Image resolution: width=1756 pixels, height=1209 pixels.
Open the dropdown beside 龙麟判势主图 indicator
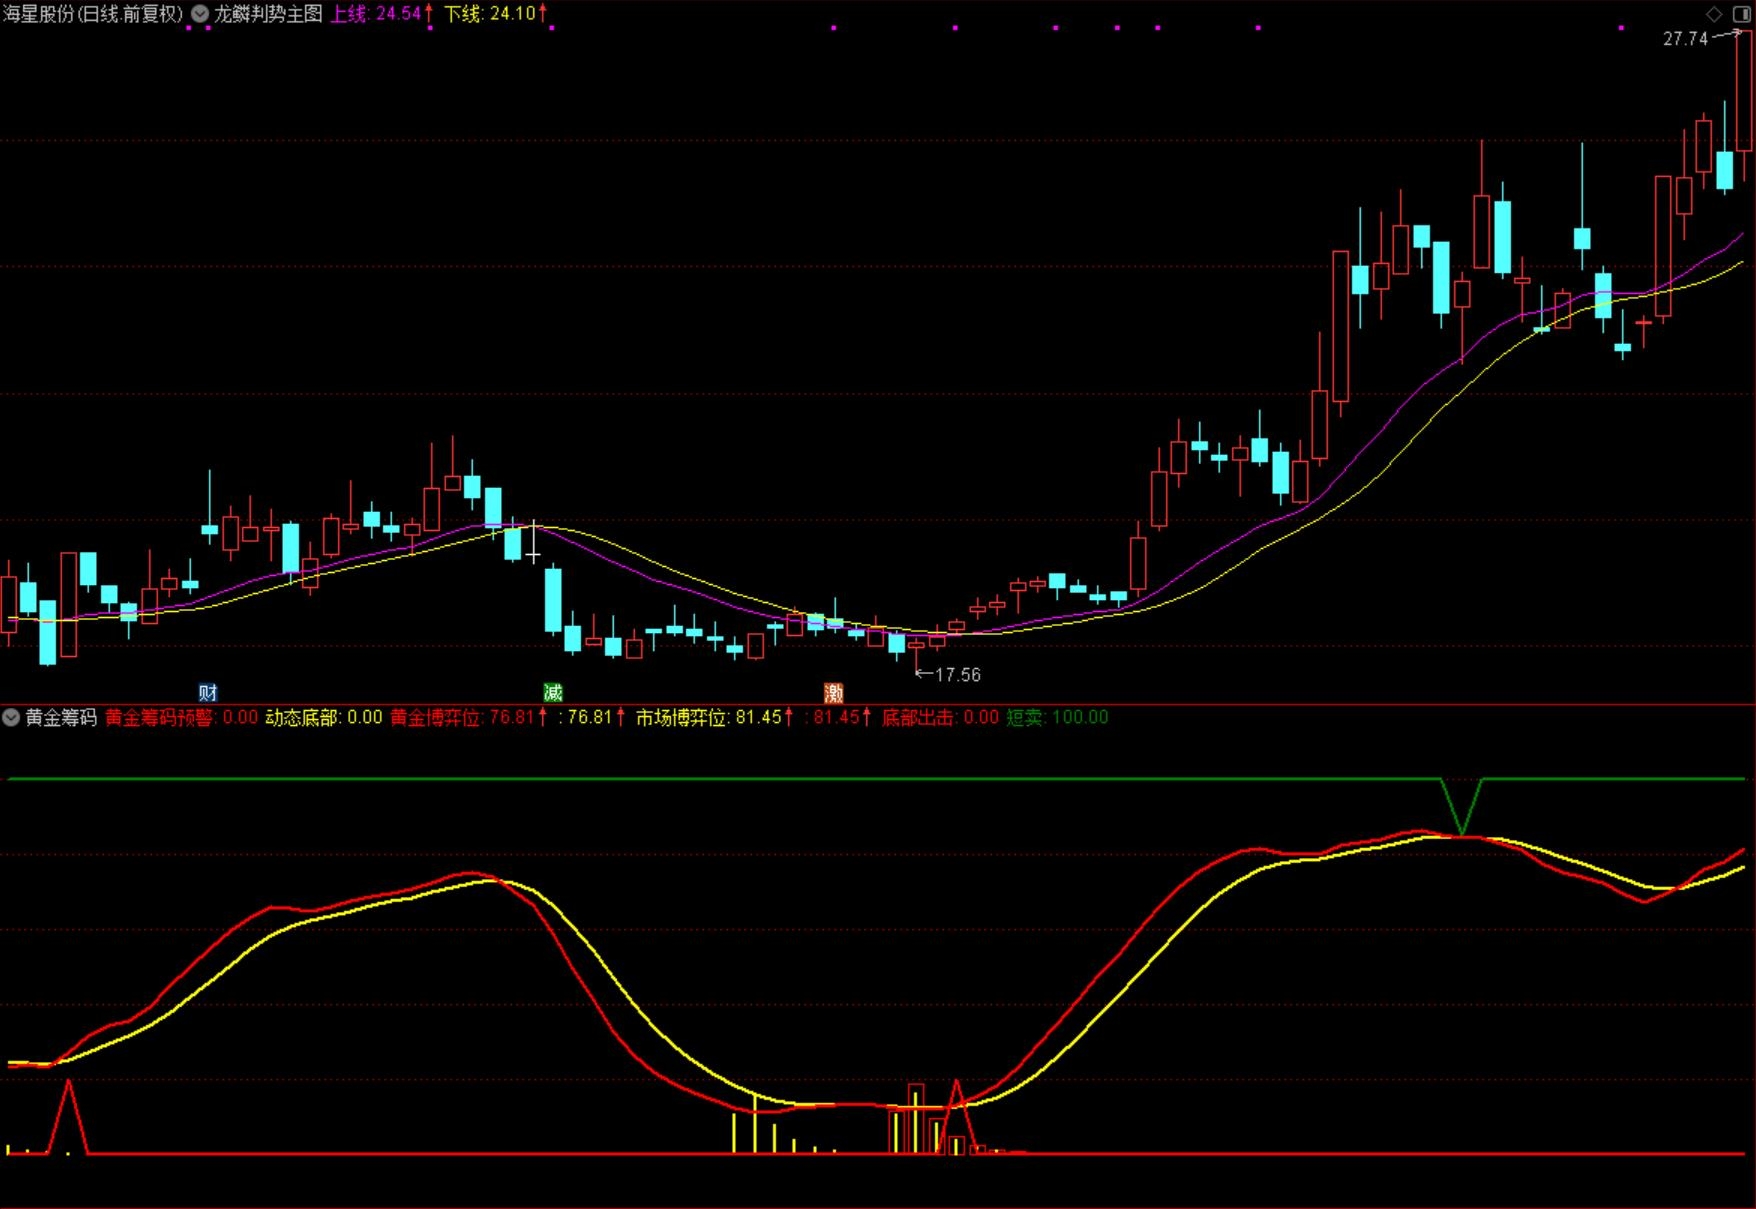pyautogui.click(x=200, y=14)
